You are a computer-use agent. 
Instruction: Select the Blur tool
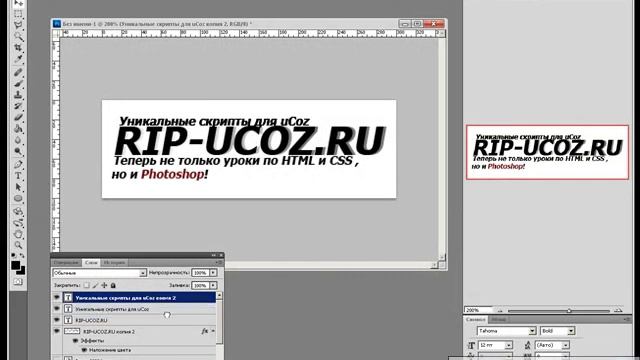(18, 140)
